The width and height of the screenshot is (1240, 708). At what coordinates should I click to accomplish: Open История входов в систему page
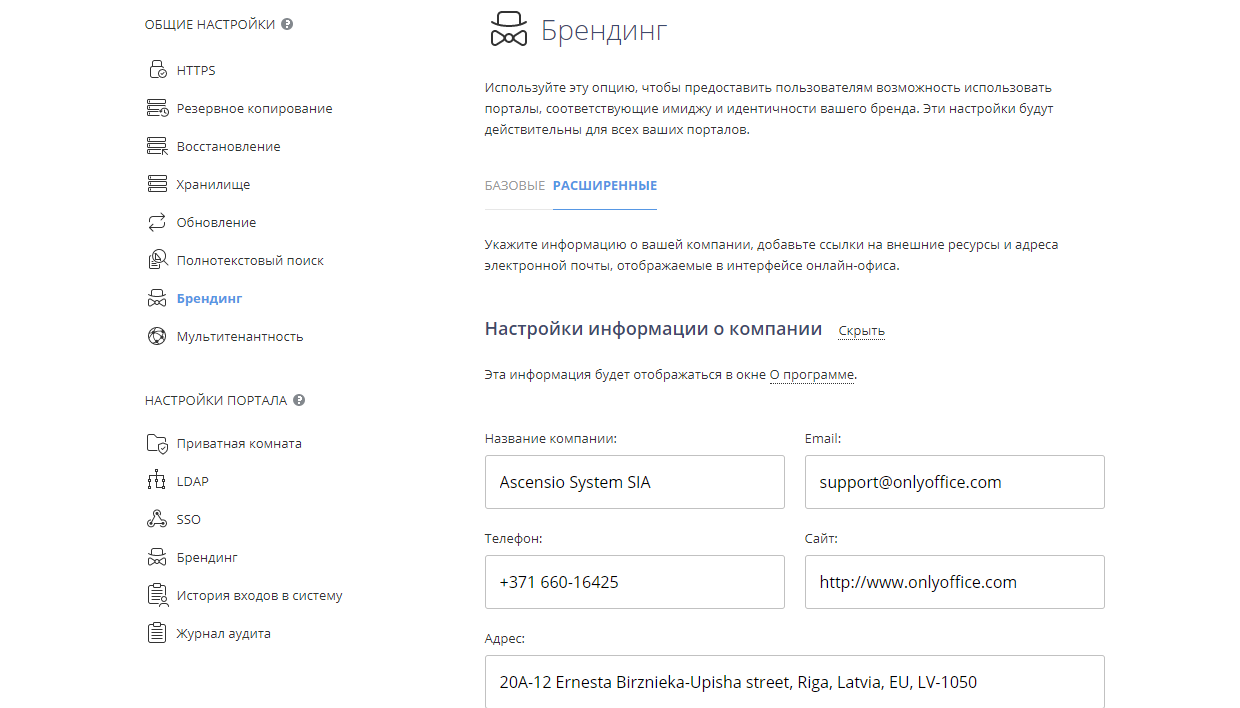click(x=260, y=595)
